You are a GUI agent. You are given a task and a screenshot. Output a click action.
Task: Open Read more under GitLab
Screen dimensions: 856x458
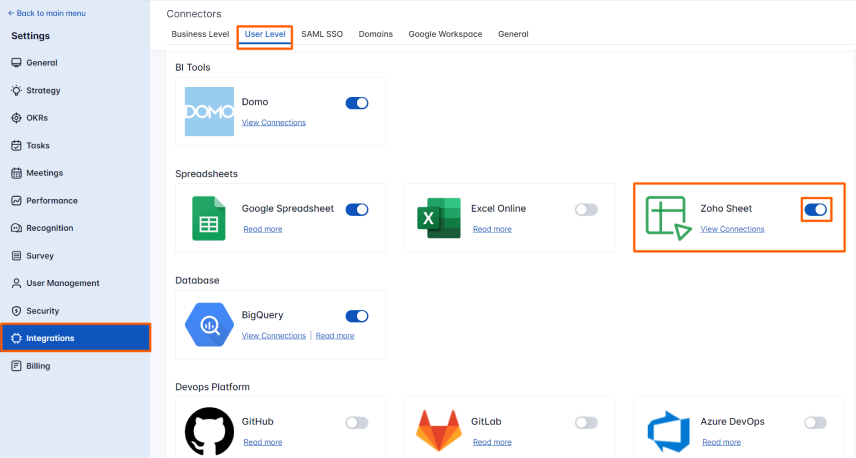point(492,442)
